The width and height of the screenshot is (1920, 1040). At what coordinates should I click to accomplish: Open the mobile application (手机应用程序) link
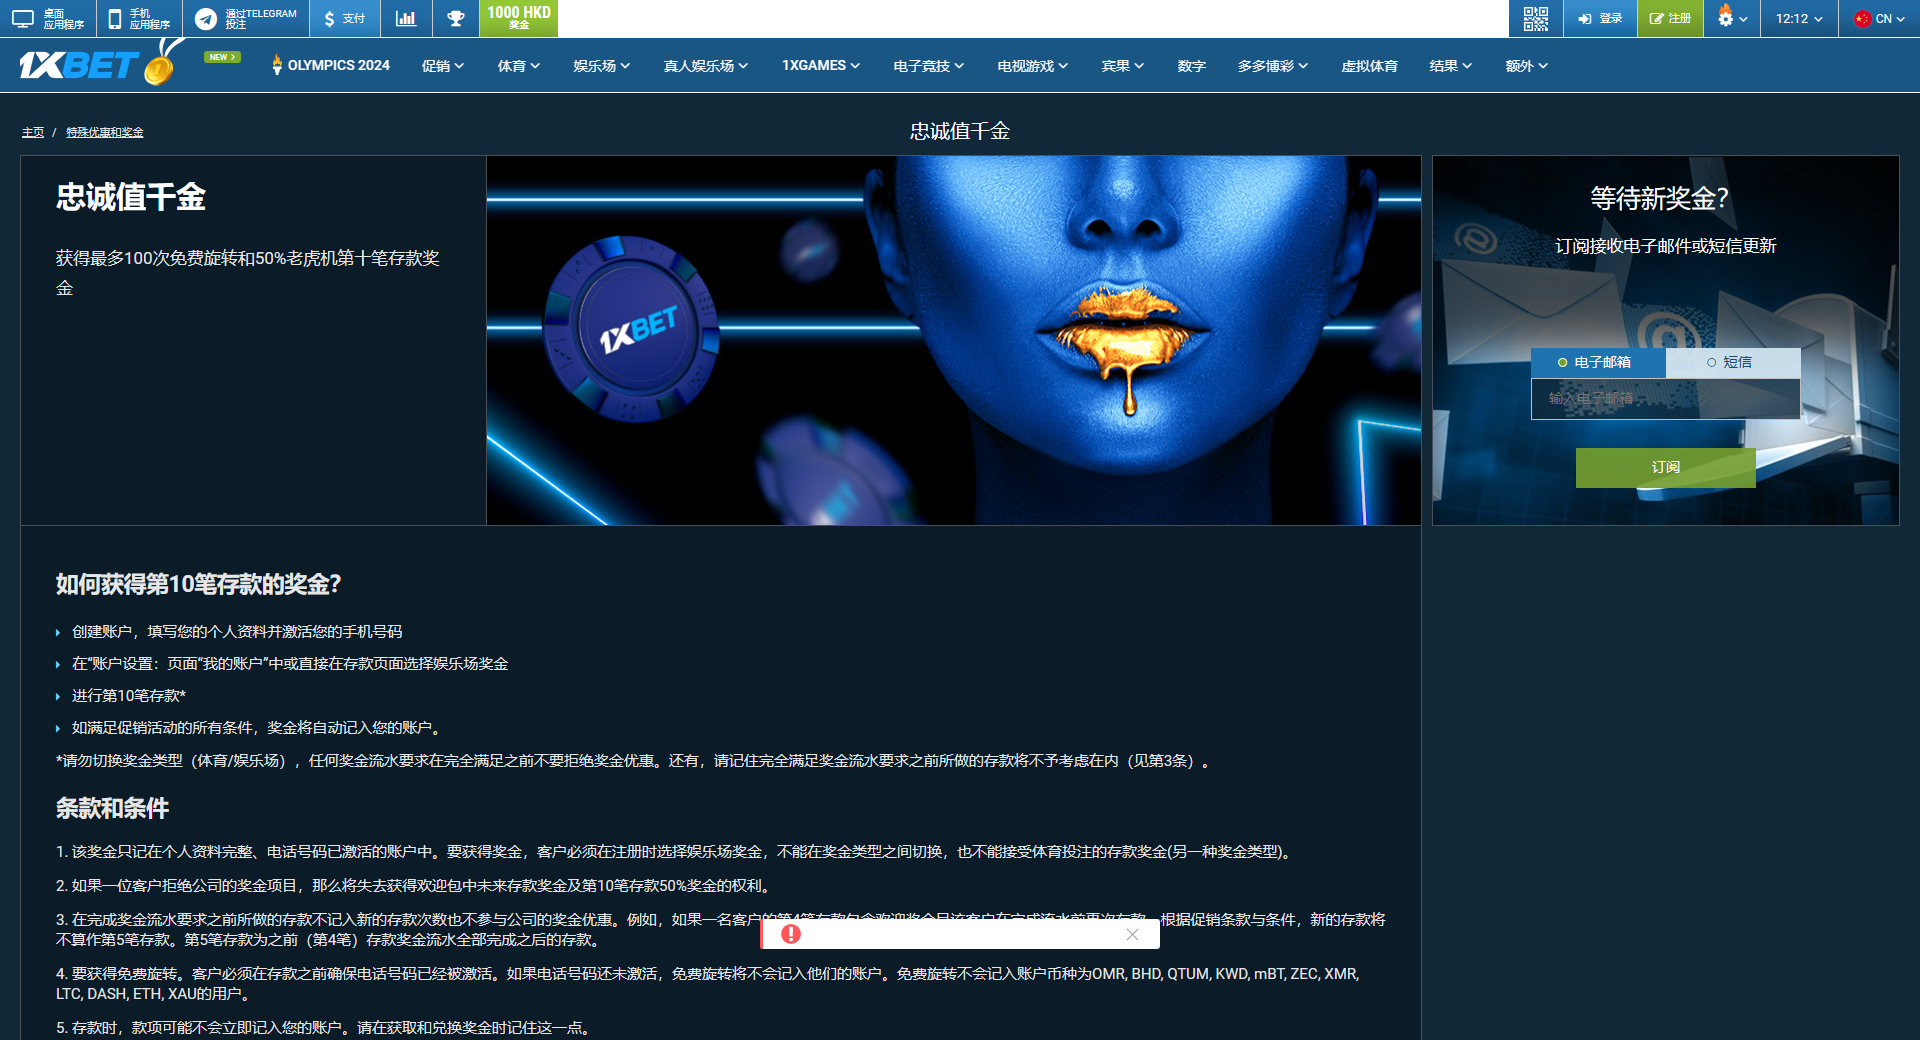[x=139, y=19]
